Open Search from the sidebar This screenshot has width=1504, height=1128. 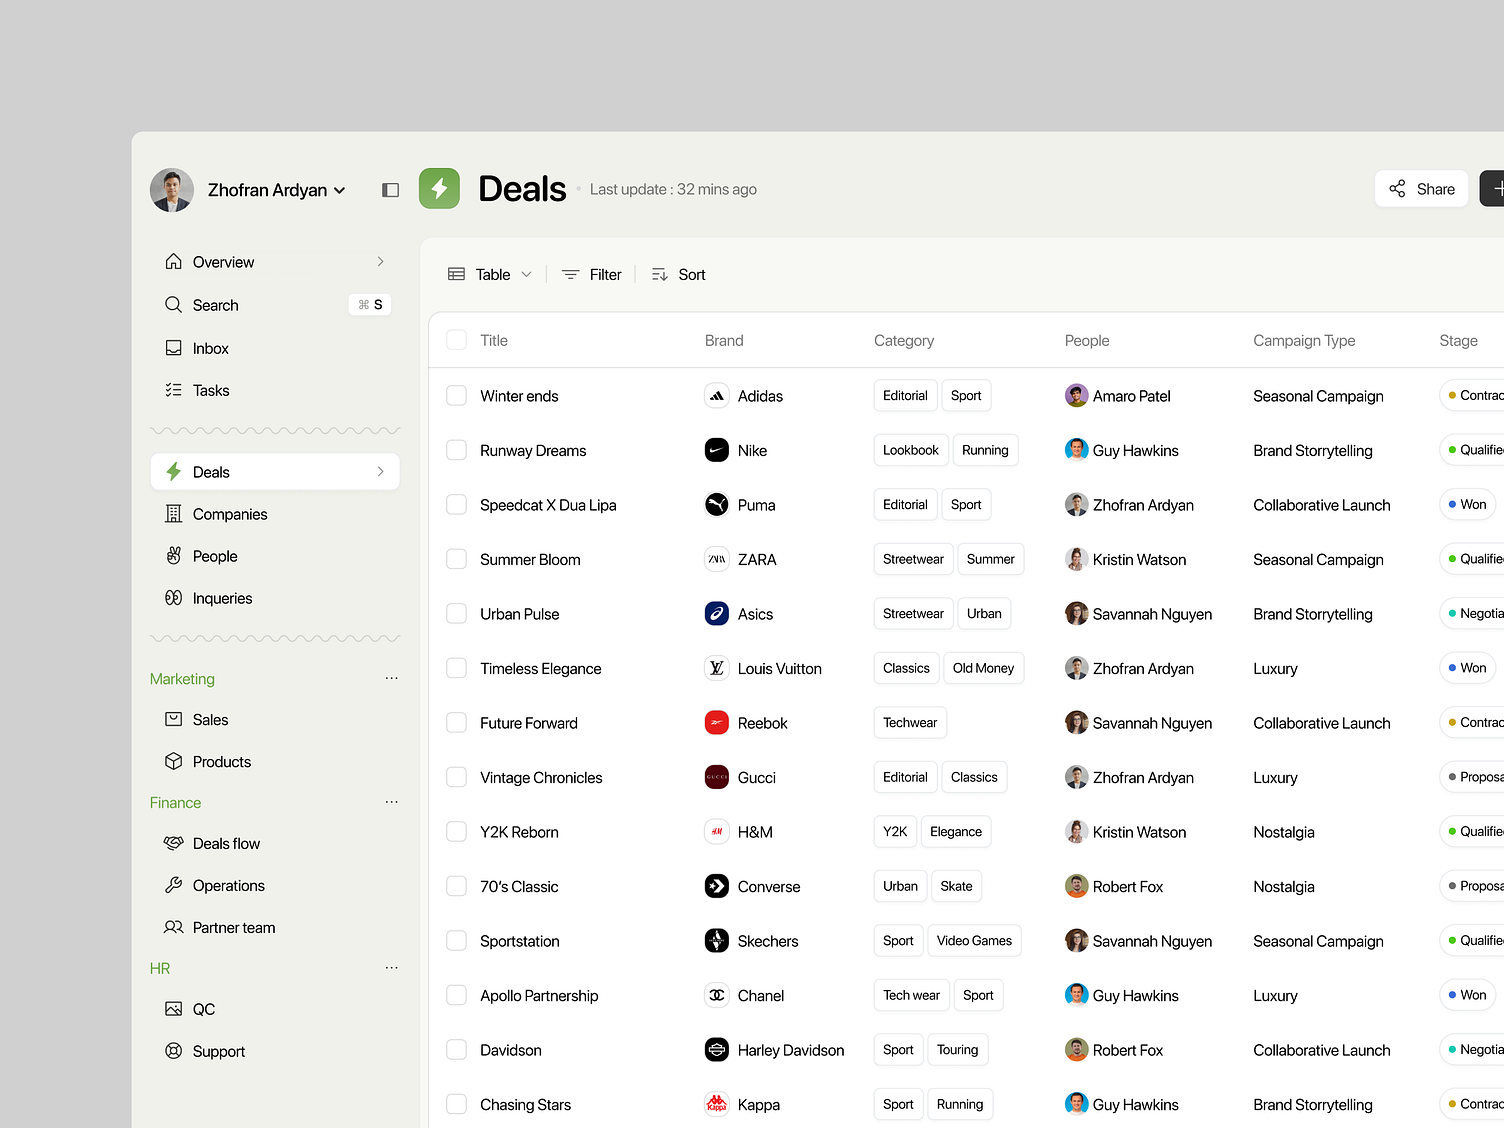coord(215,305)
